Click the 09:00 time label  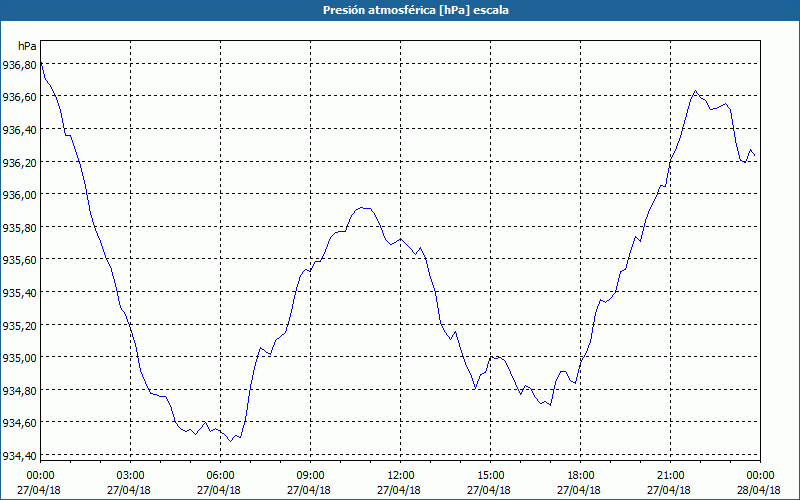[x=311, y=476]
